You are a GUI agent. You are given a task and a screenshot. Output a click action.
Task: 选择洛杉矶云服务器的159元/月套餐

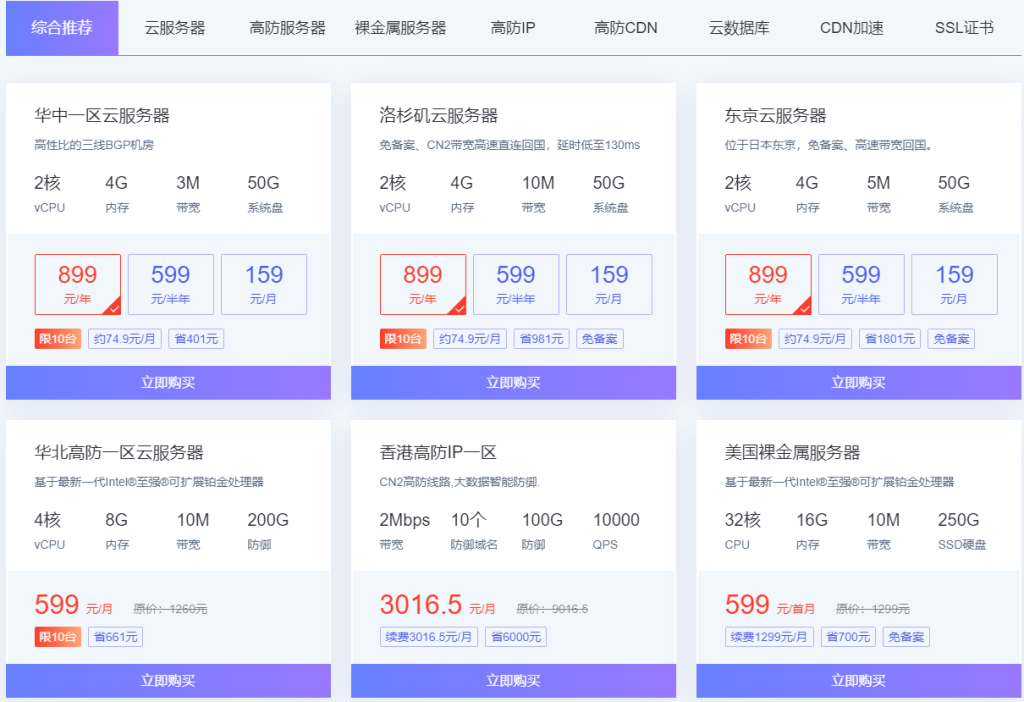click(609, 284)
